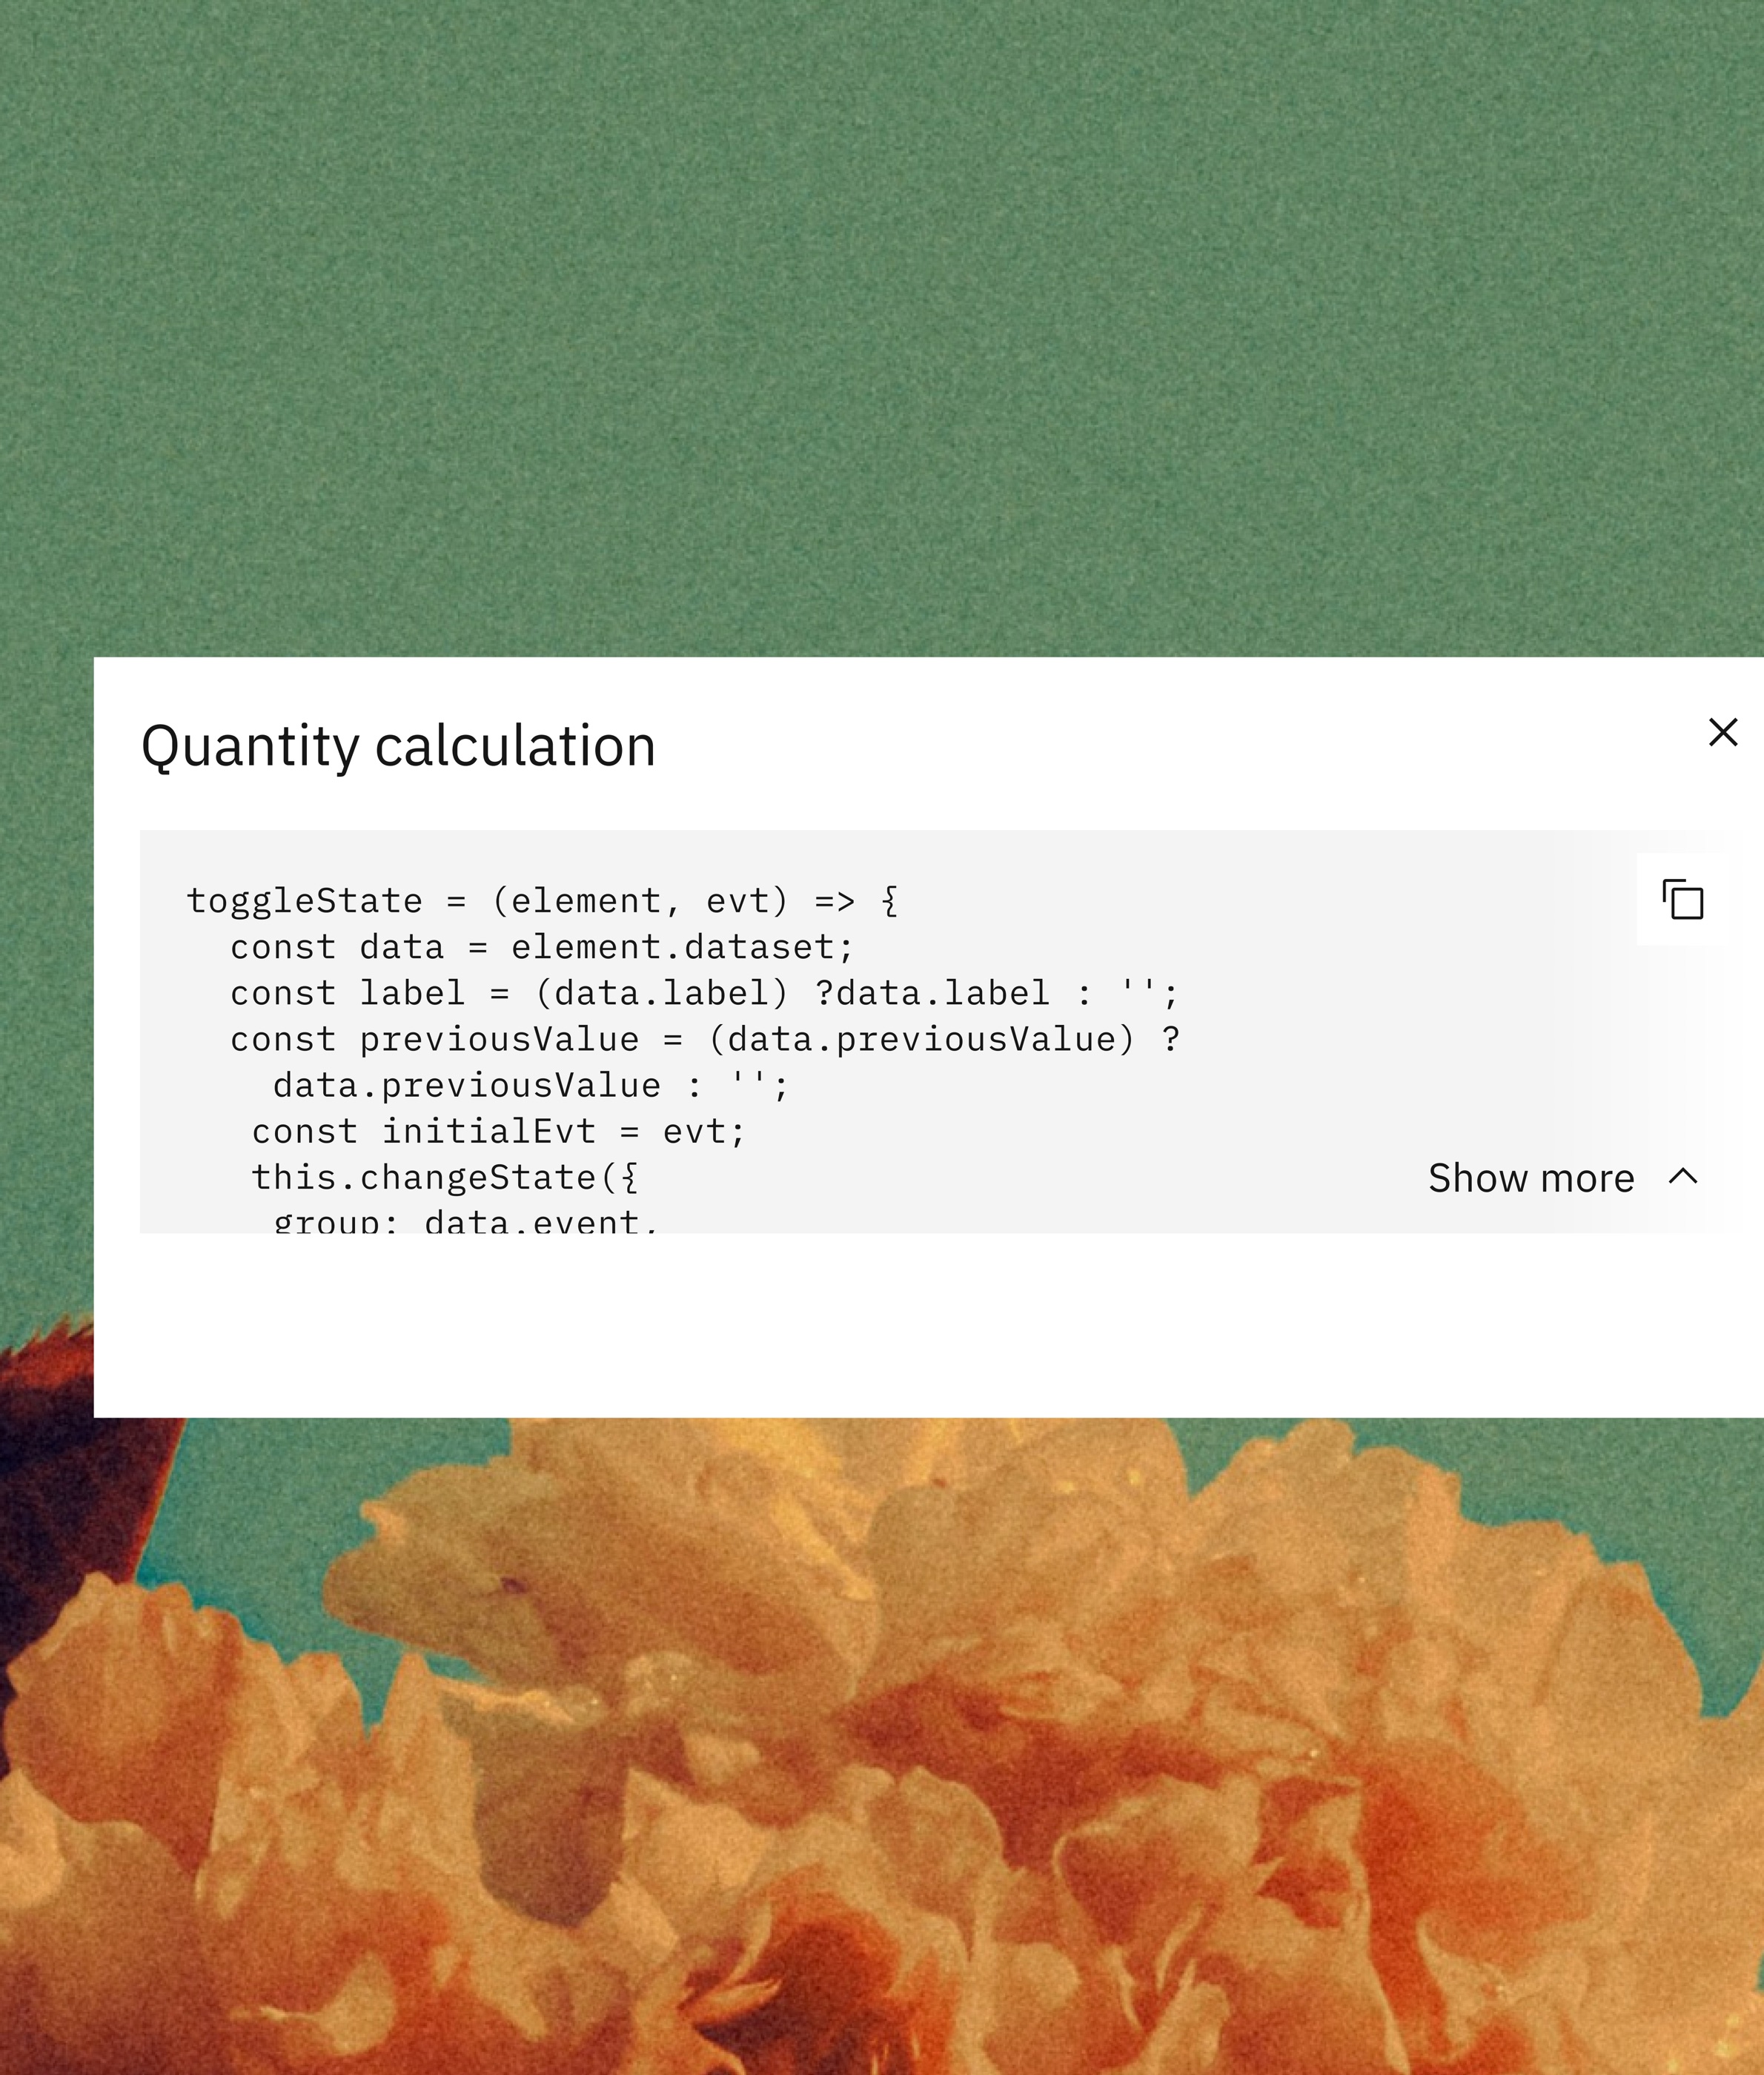Click the line starting 'const label = (data.label)'

point(705,993)
